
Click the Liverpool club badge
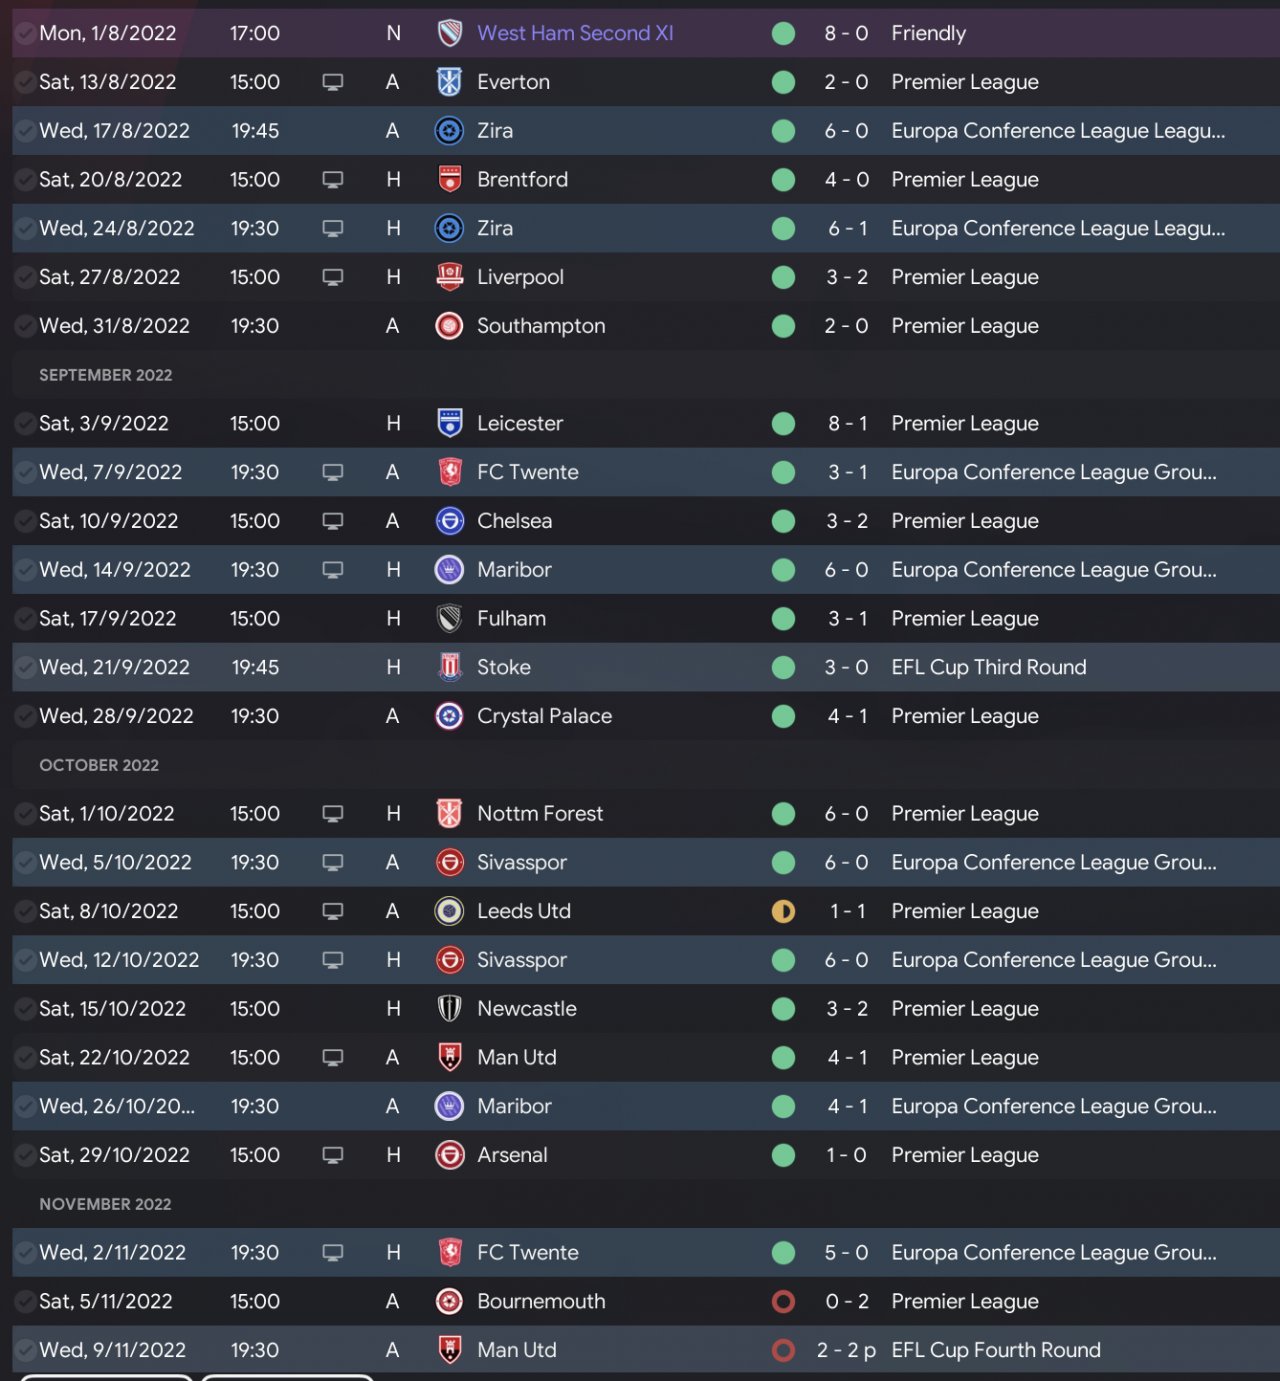pyautogui.click(x=450, y=277)
